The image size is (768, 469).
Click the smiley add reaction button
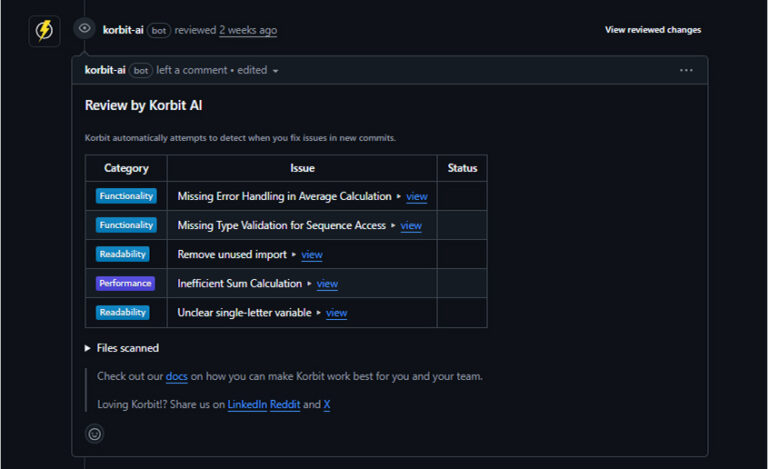[x=95, y=434]
